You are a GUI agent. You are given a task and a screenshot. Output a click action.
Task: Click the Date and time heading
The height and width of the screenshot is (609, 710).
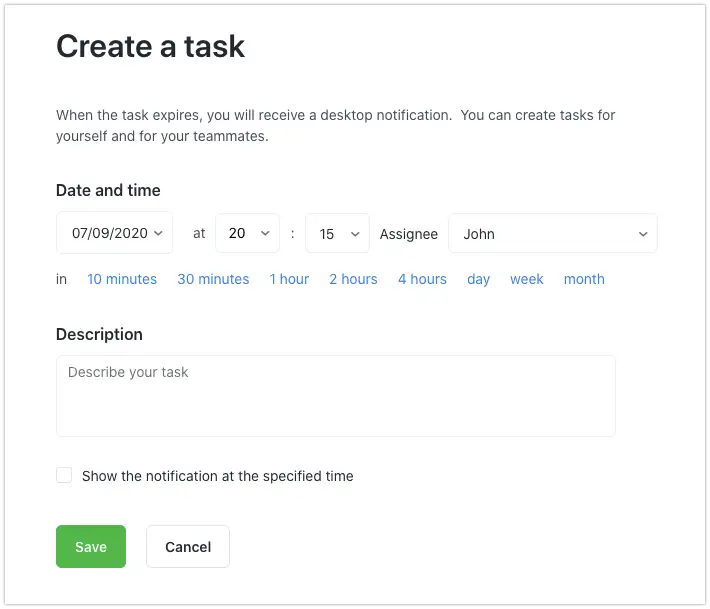(x=108, y=190)
